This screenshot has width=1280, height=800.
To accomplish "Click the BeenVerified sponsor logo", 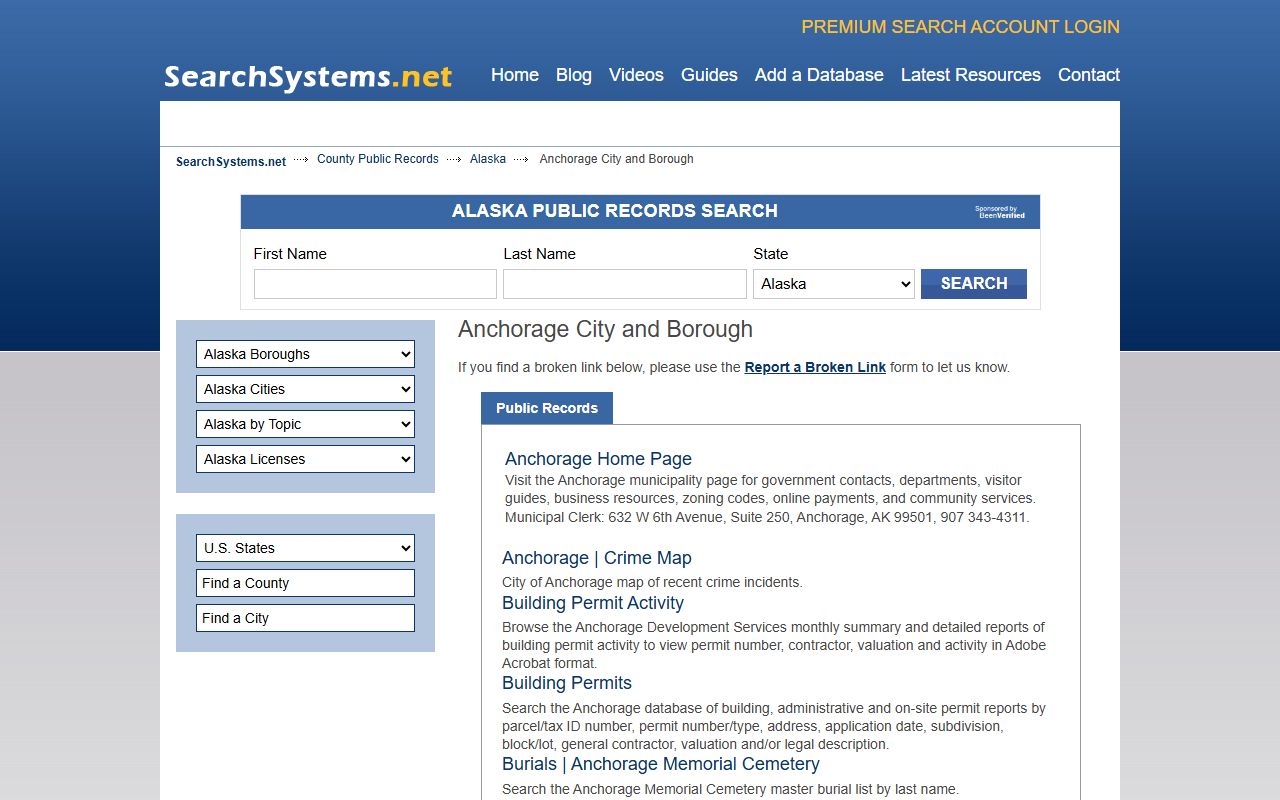I will [x=1000, y=212].
